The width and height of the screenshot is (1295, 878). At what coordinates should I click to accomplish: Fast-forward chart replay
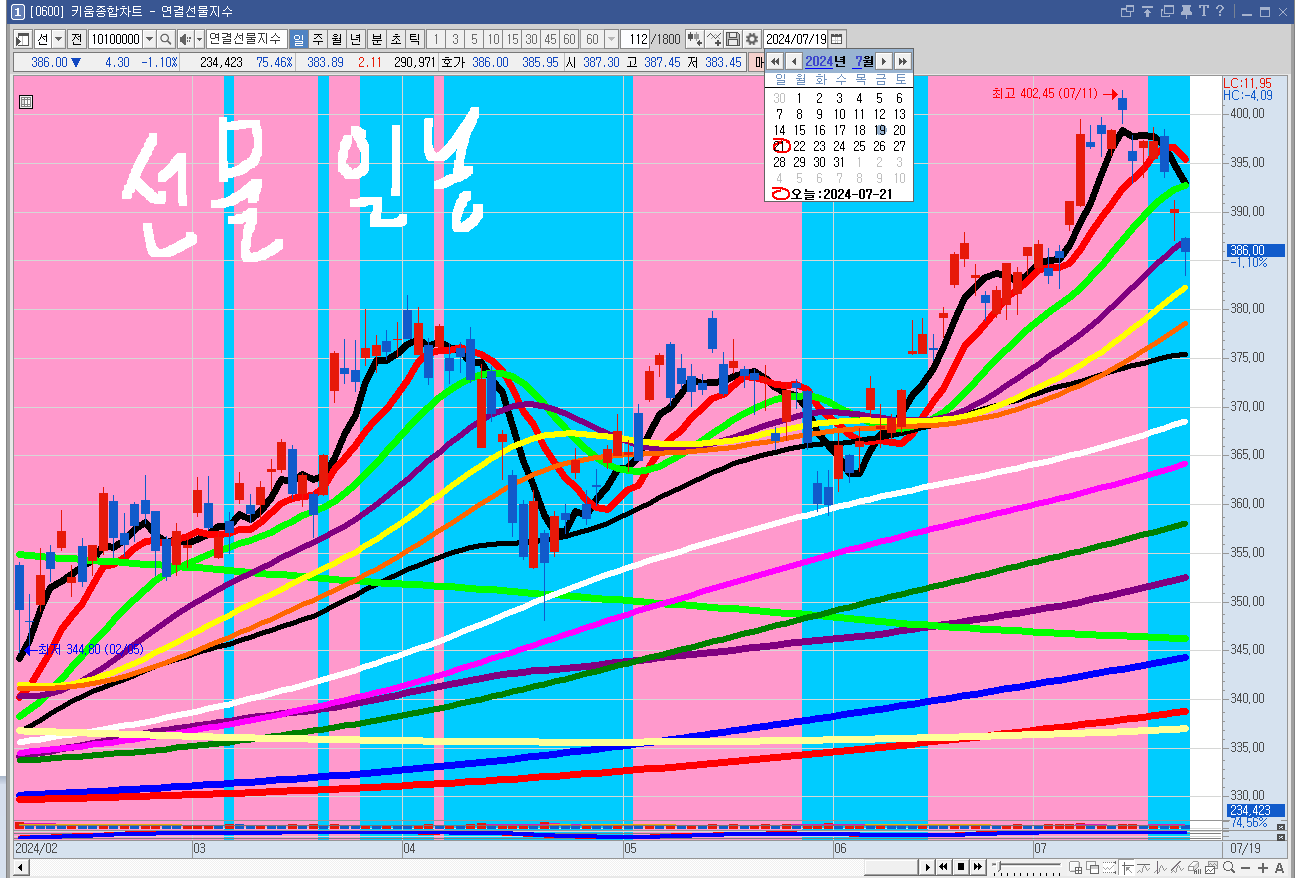pyautogui.click(x=978, y=867)
